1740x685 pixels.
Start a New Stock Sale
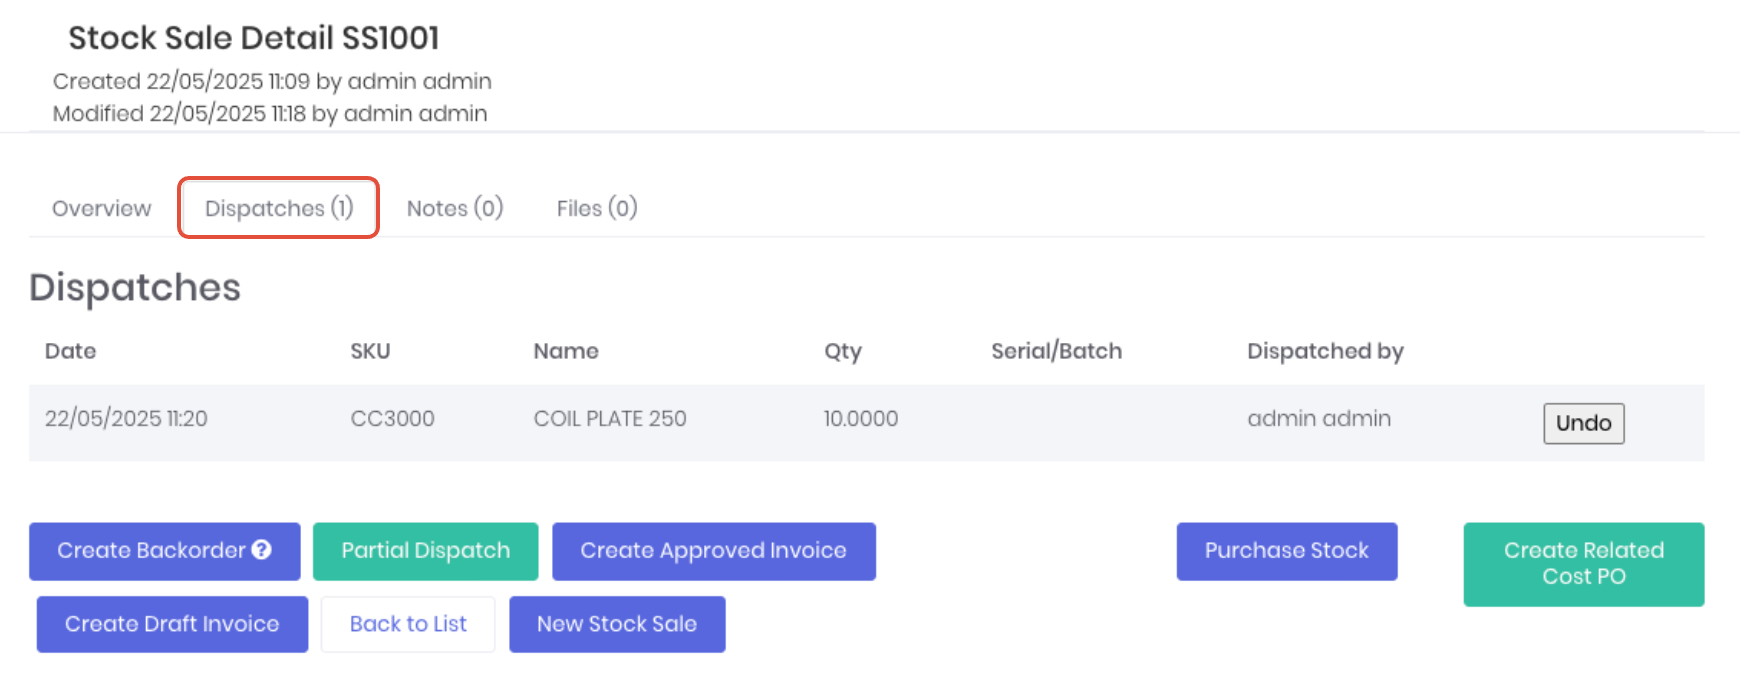(x=617, y=624)
